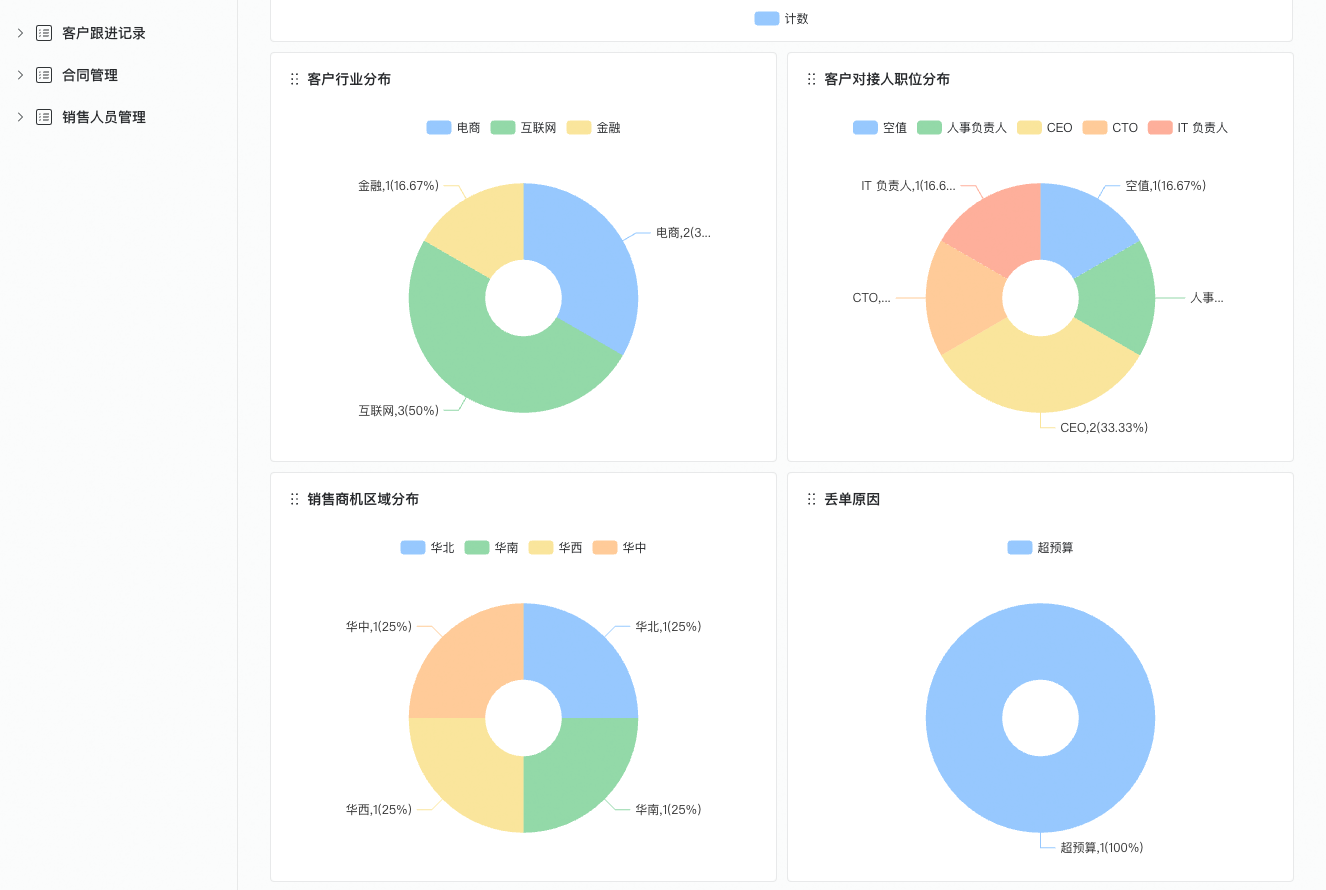Click the list icon beside 合同管理
Viewport: 1326px width, 890px height.
44,75
